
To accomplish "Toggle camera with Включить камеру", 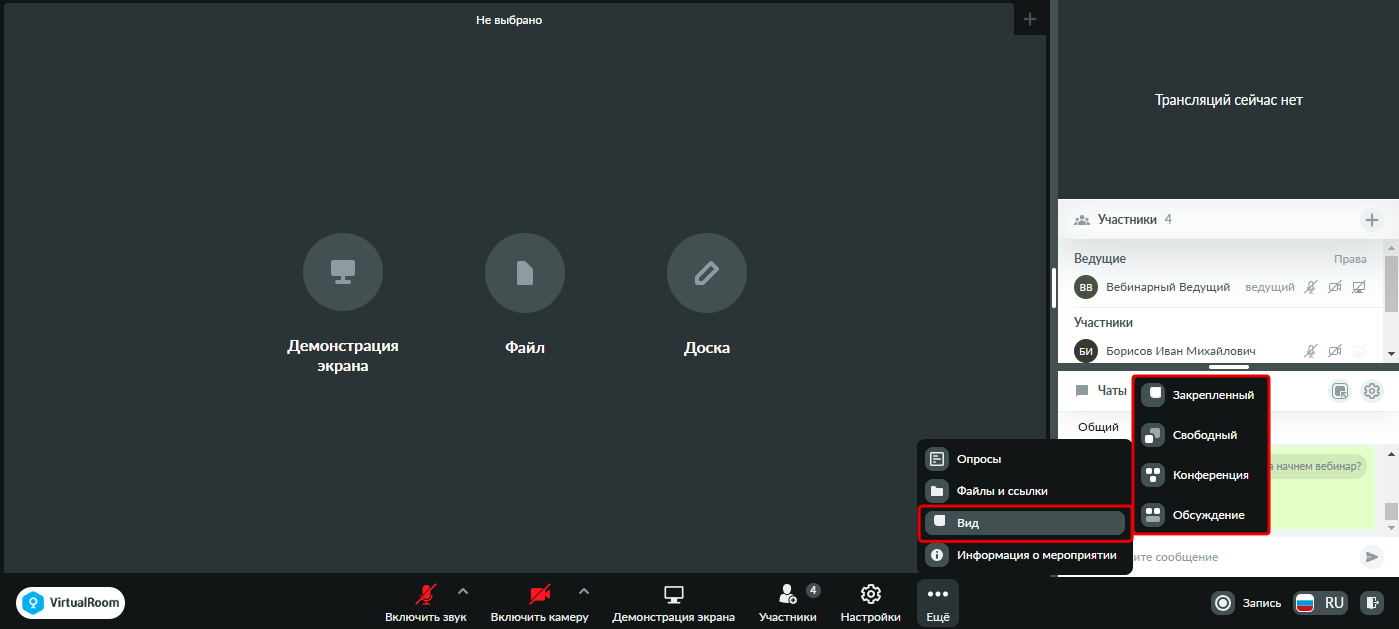I will [x=540, y=603].
